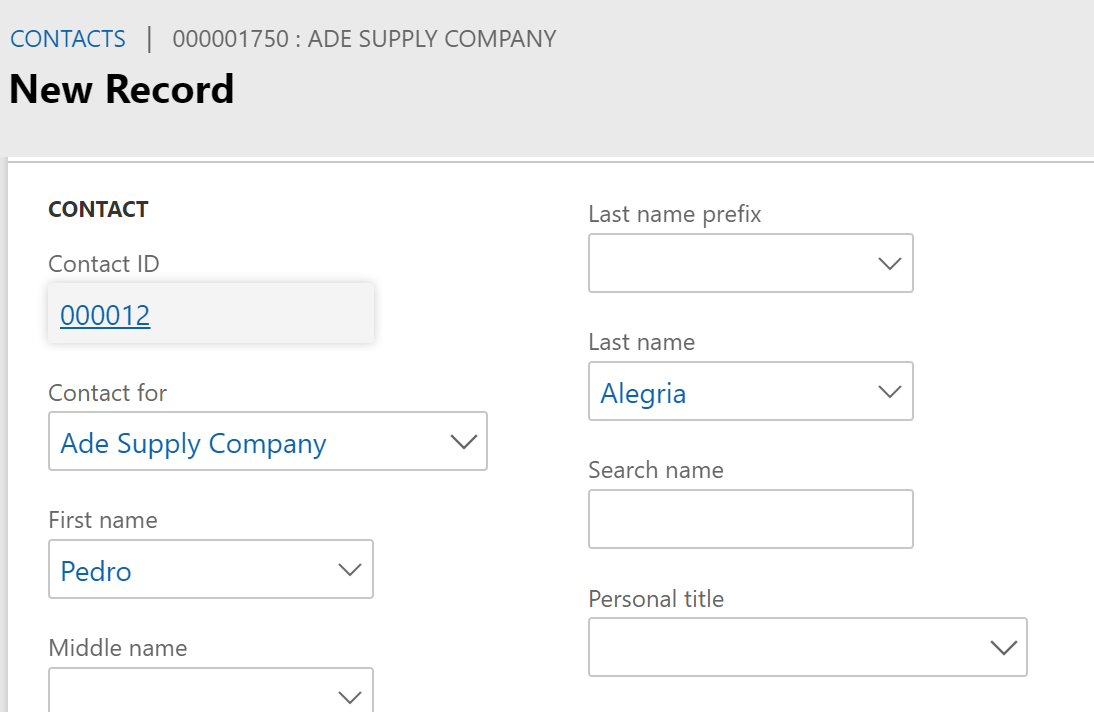Click the 'New Record' page title
The width and height of the screenshot is (1094, 712).
(x=121, y=90)
